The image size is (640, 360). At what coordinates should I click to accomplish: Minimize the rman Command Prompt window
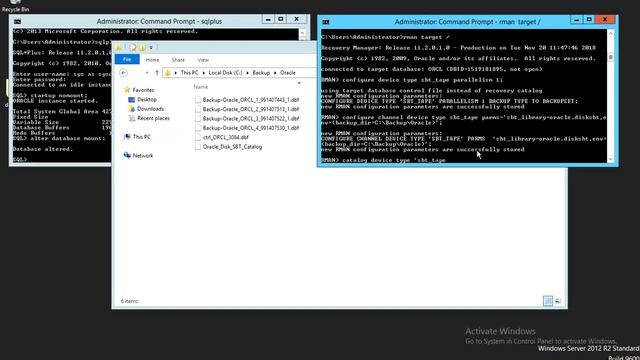tap(576, 20)
